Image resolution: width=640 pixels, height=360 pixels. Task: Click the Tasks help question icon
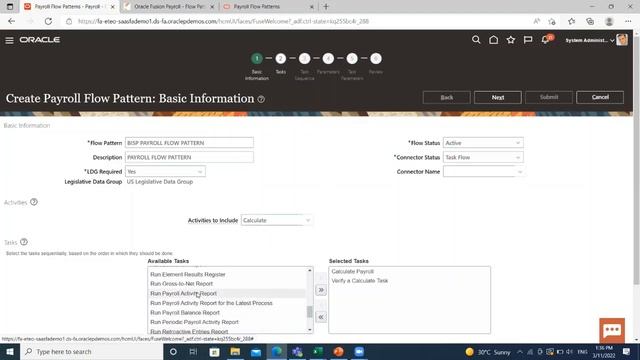pos(24,242)
